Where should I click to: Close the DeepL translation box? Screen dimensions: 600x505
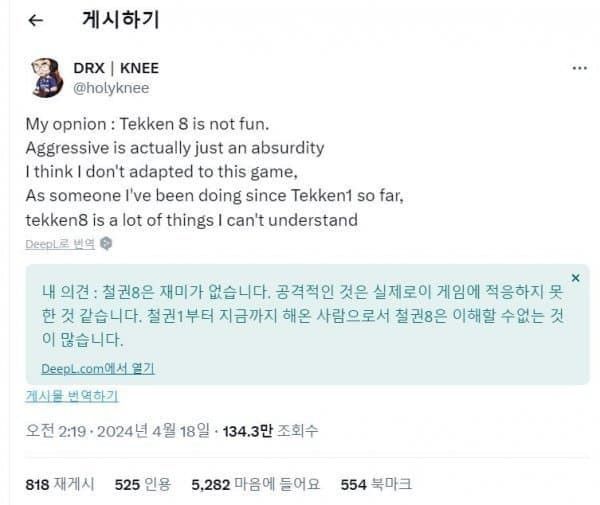[575, 277]
